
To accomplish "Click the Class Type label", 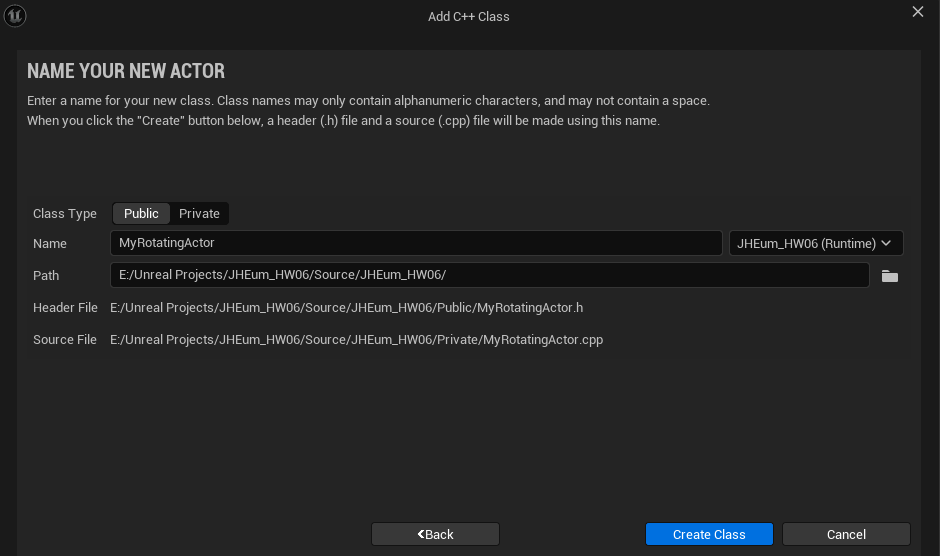I will [x=65, y=214].
